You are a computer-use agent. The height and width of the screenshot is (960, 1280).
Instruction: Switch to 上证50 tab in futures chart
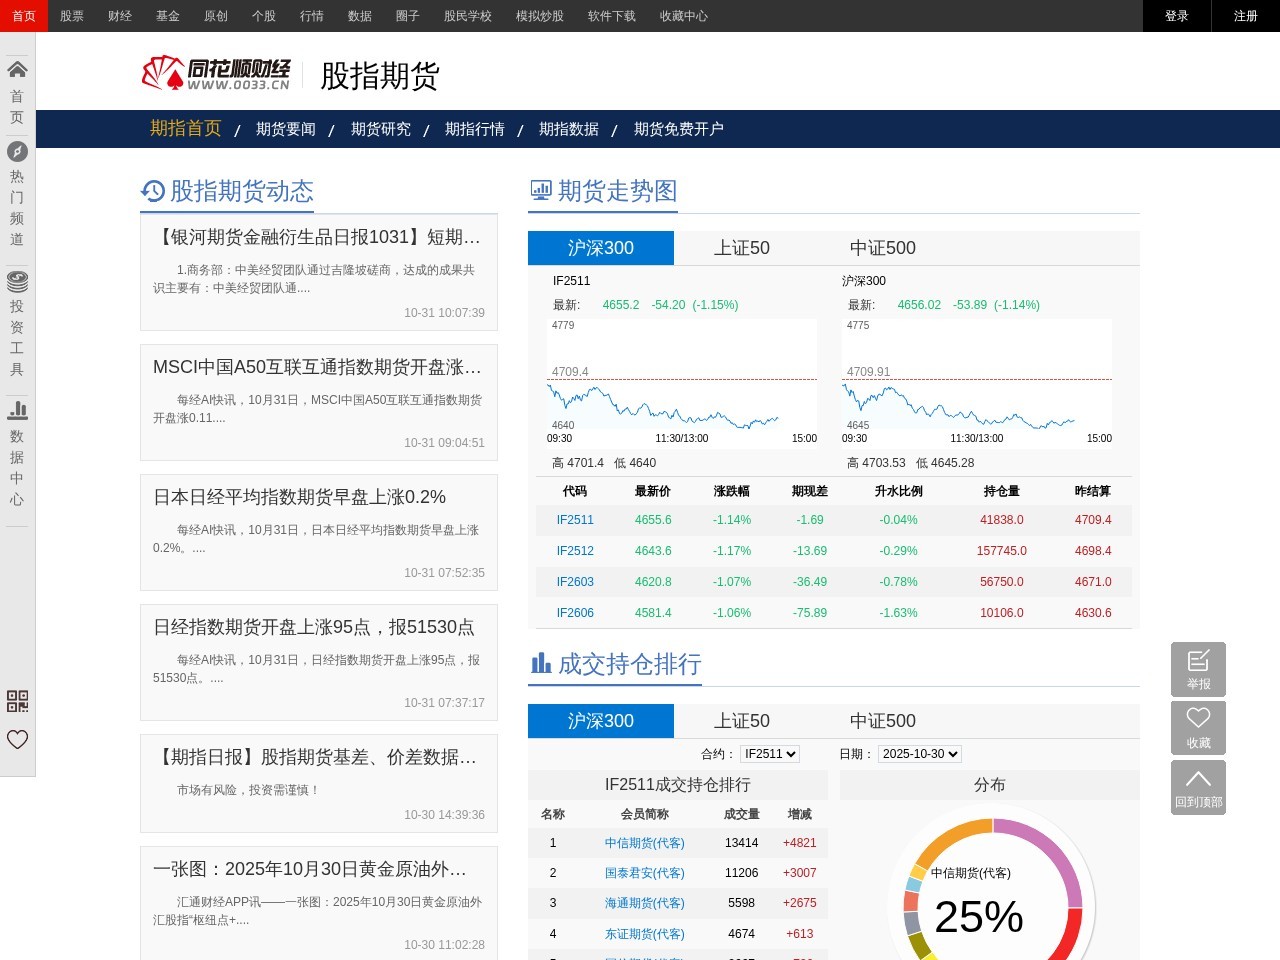741,248
